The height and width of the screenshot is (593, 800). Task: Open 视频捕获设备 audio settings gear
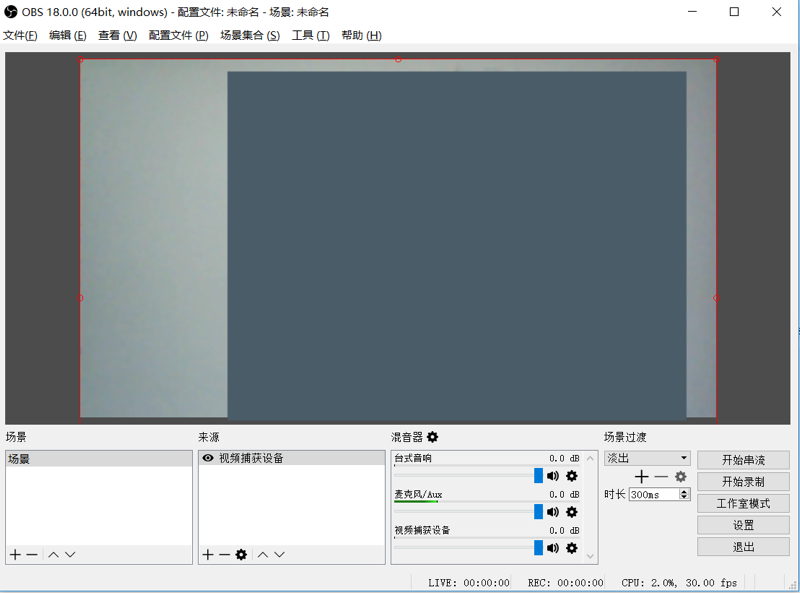point(572,548)
